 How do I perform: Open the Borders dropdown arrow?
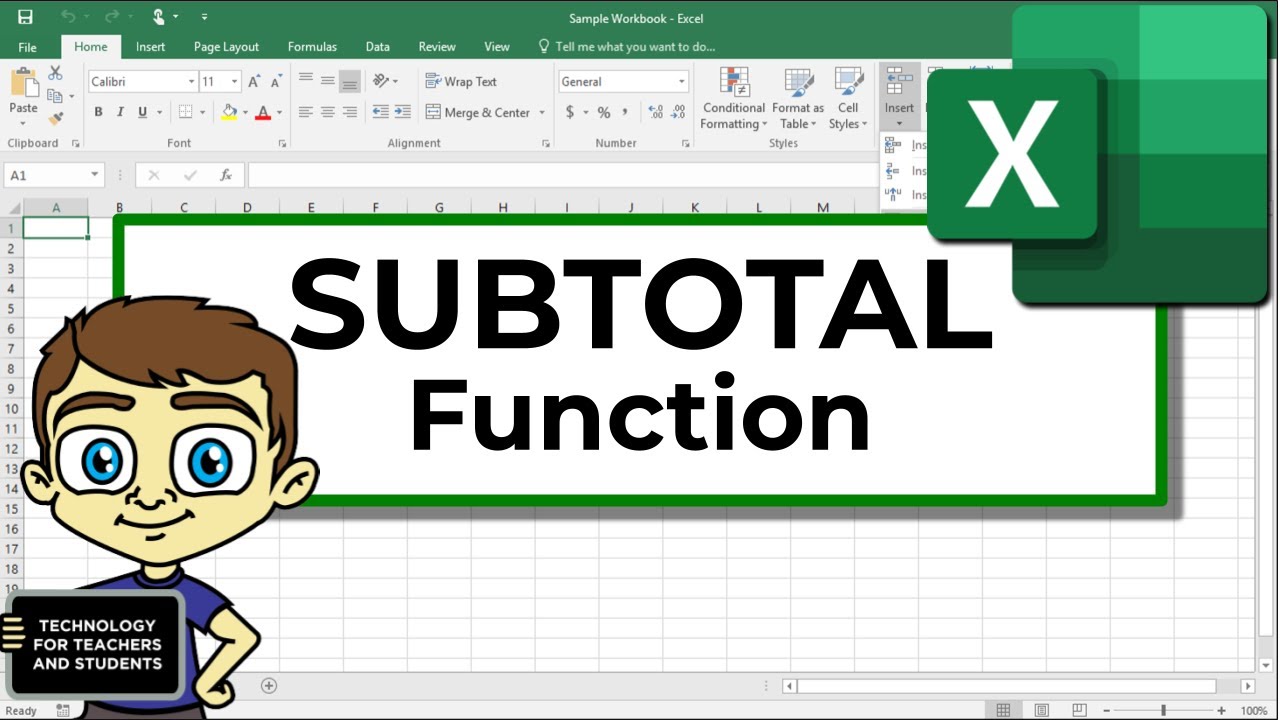(x=203, y=112)
